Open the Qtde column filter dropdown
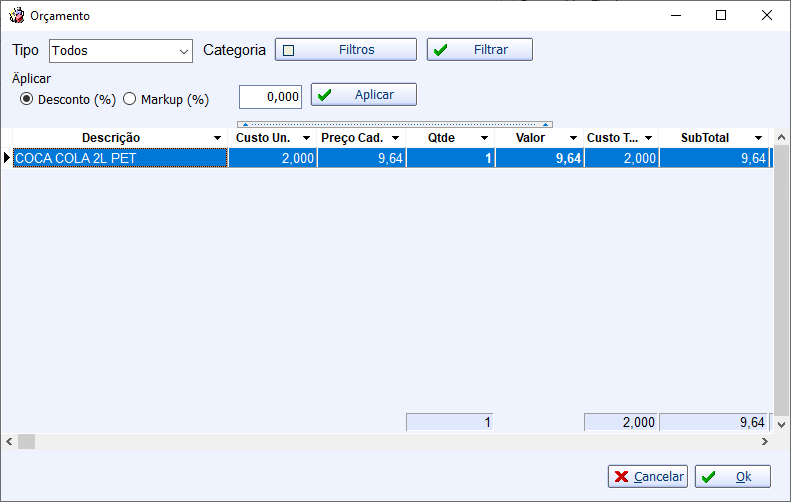 click(484, 138)
